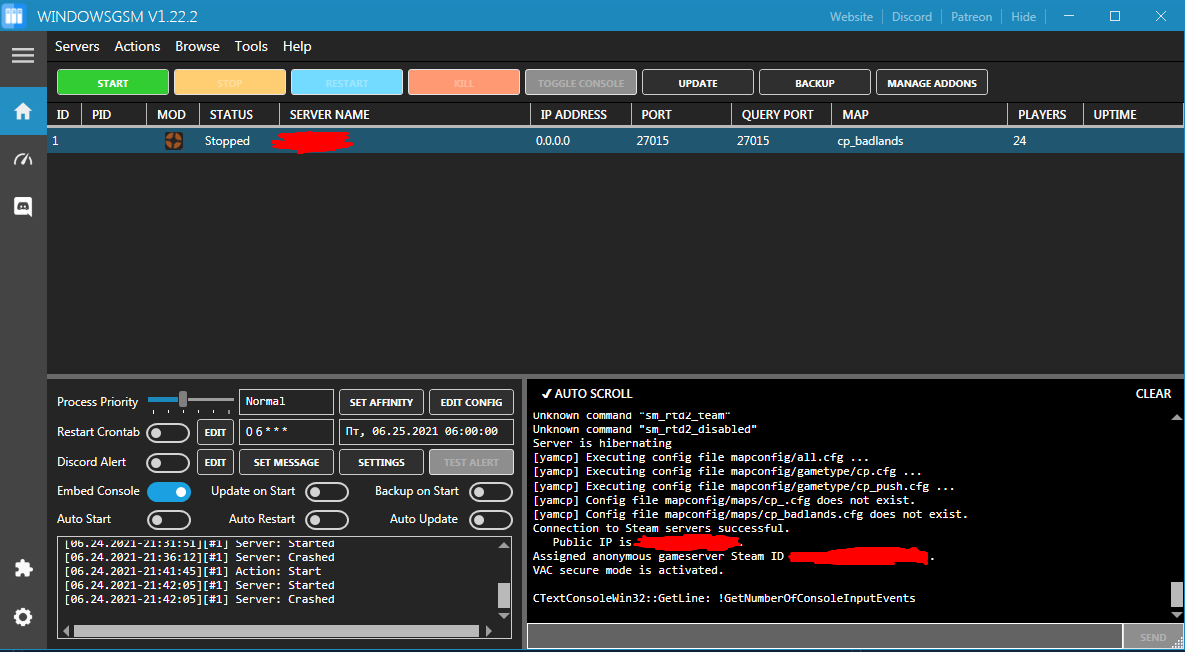Open the server performance dashboard icon
The height and width of the screenshot is (652, 1185).
coord(22,159)
